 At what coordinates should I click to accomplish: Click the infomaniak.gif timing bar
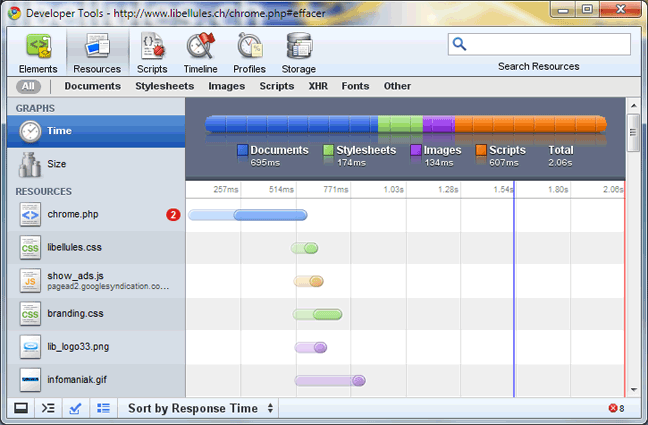[330, 380]
